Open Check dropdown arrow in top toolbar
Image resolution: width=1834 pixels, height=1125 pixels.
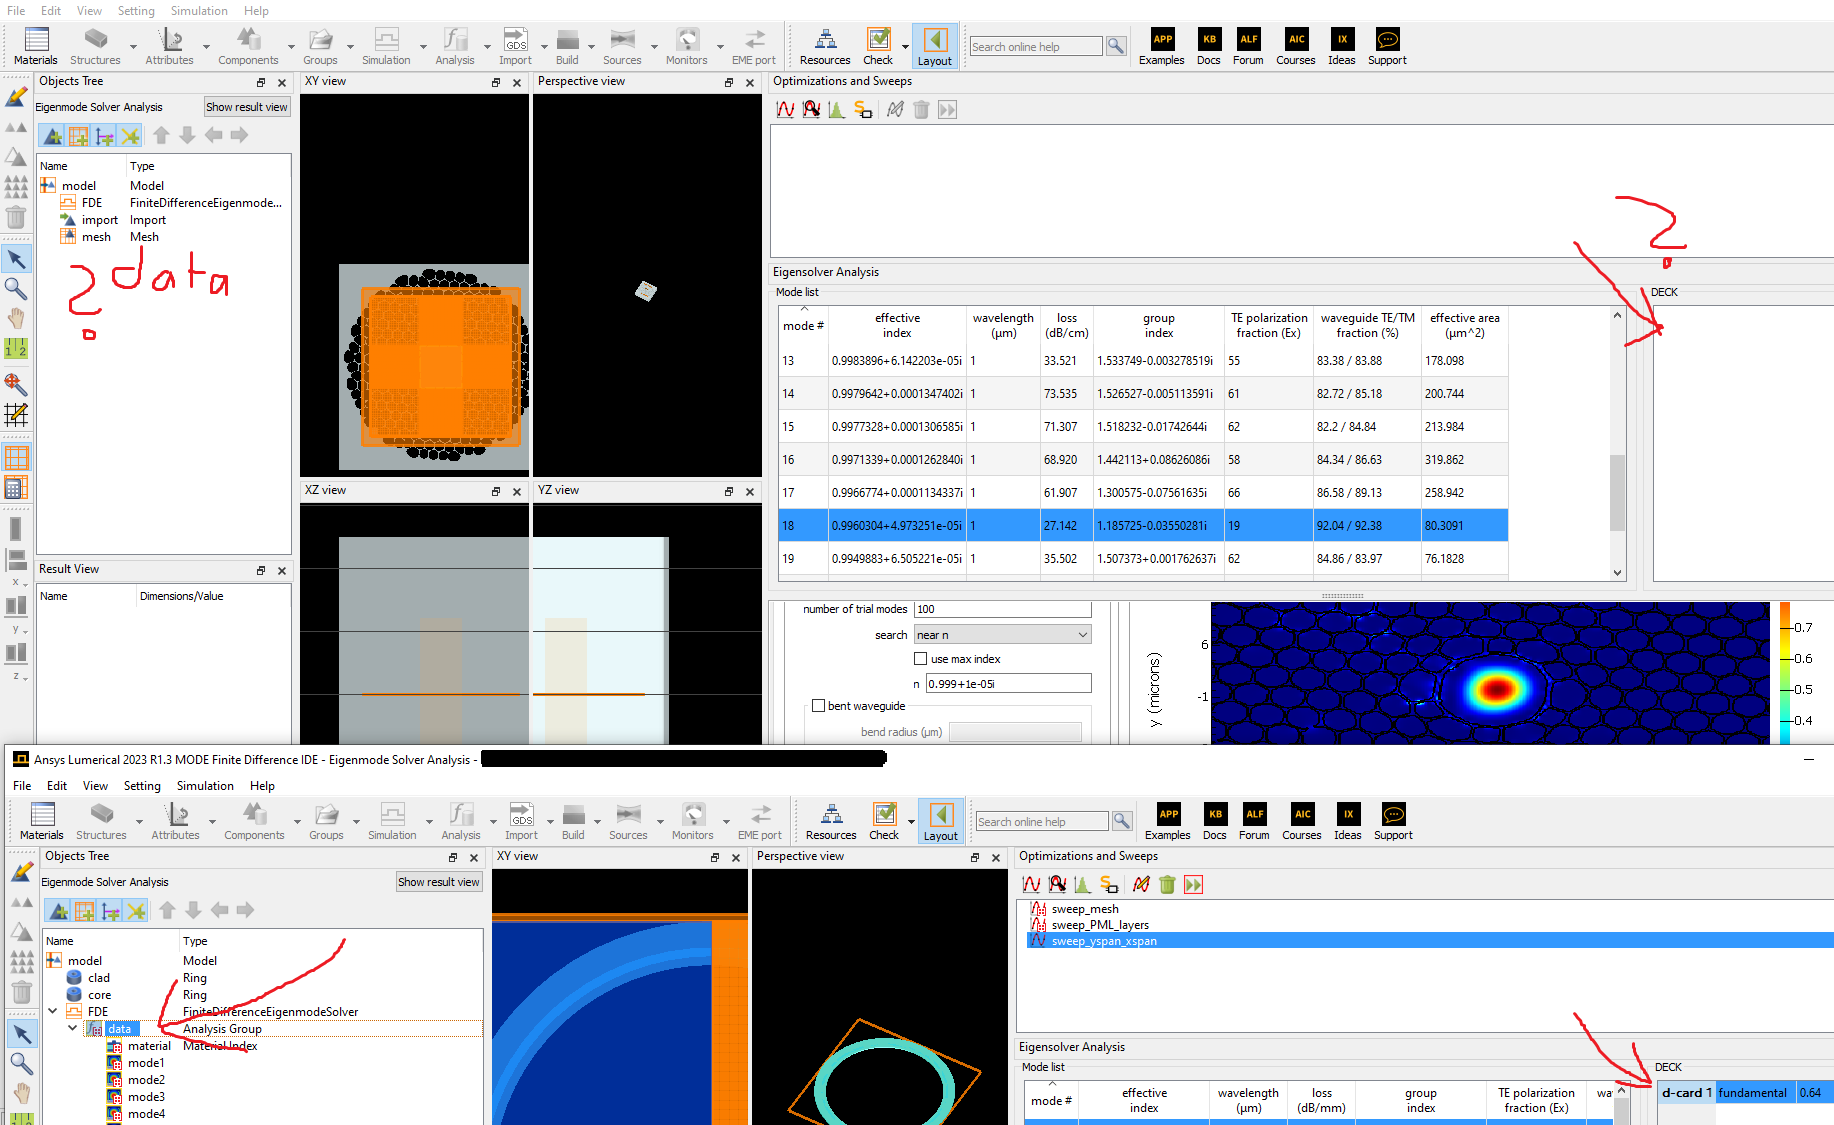tap(905, 46)
